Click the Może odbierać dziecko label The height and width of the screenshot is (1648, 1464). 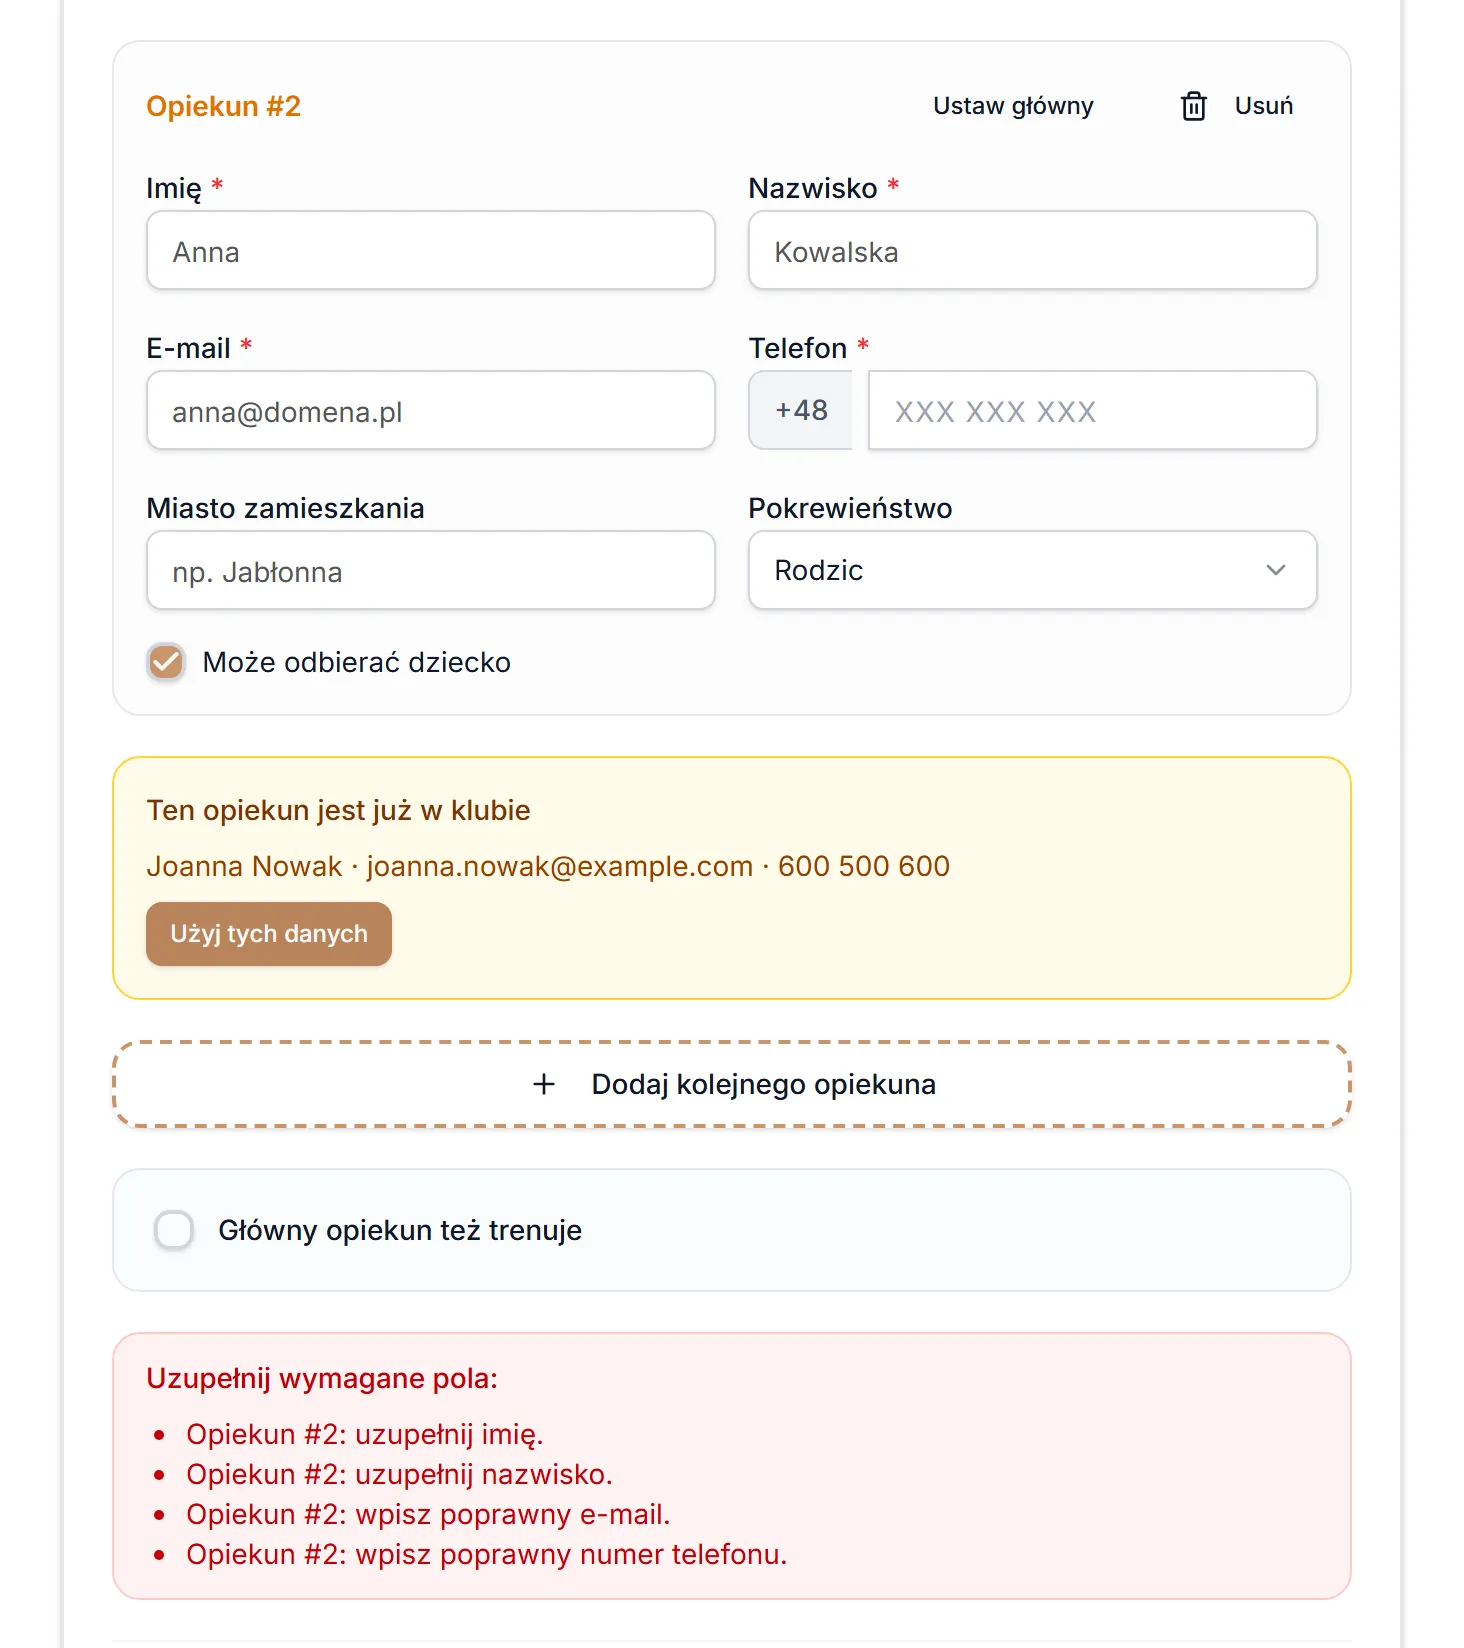357,662
